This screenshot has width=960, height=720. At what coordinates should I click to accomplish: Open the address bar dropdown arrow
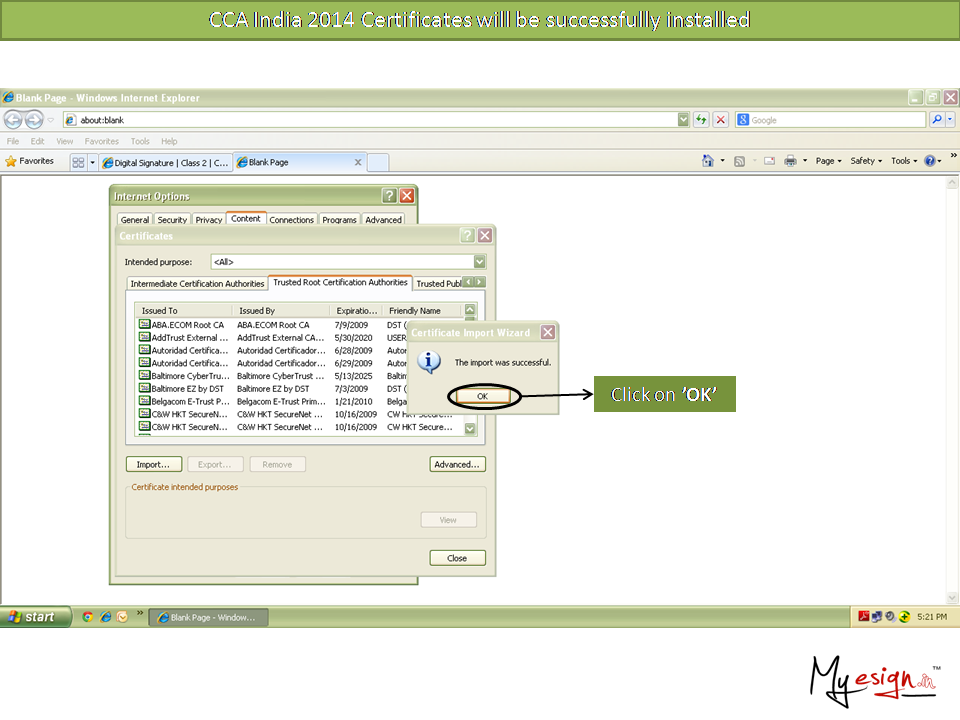coord(683,120)
